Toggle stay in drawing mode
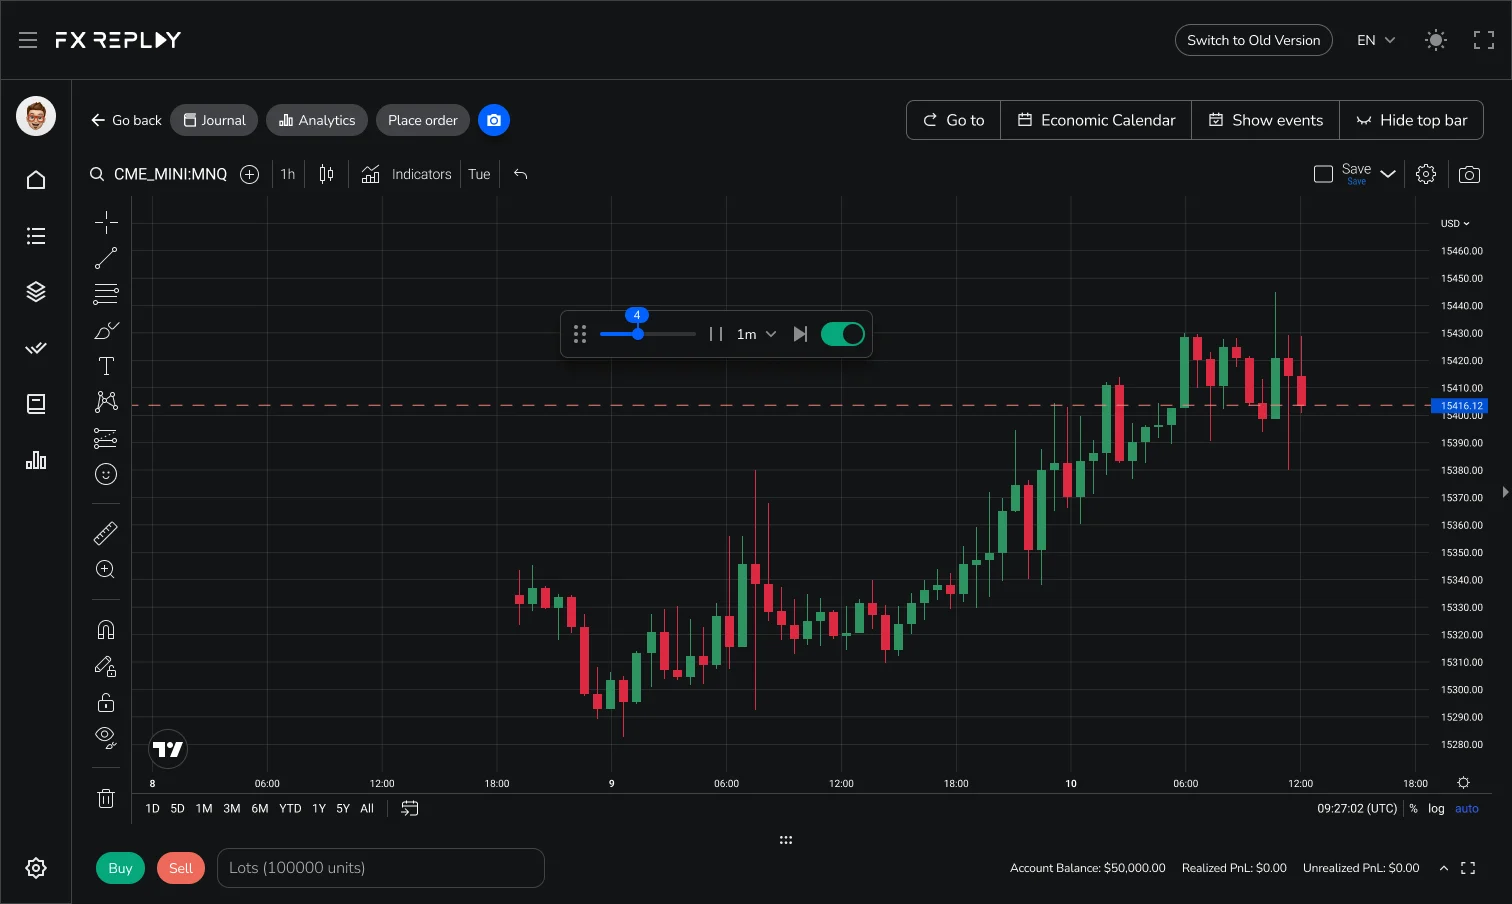The height and width of the screenshot is (904, 1512). pos(106,666)
